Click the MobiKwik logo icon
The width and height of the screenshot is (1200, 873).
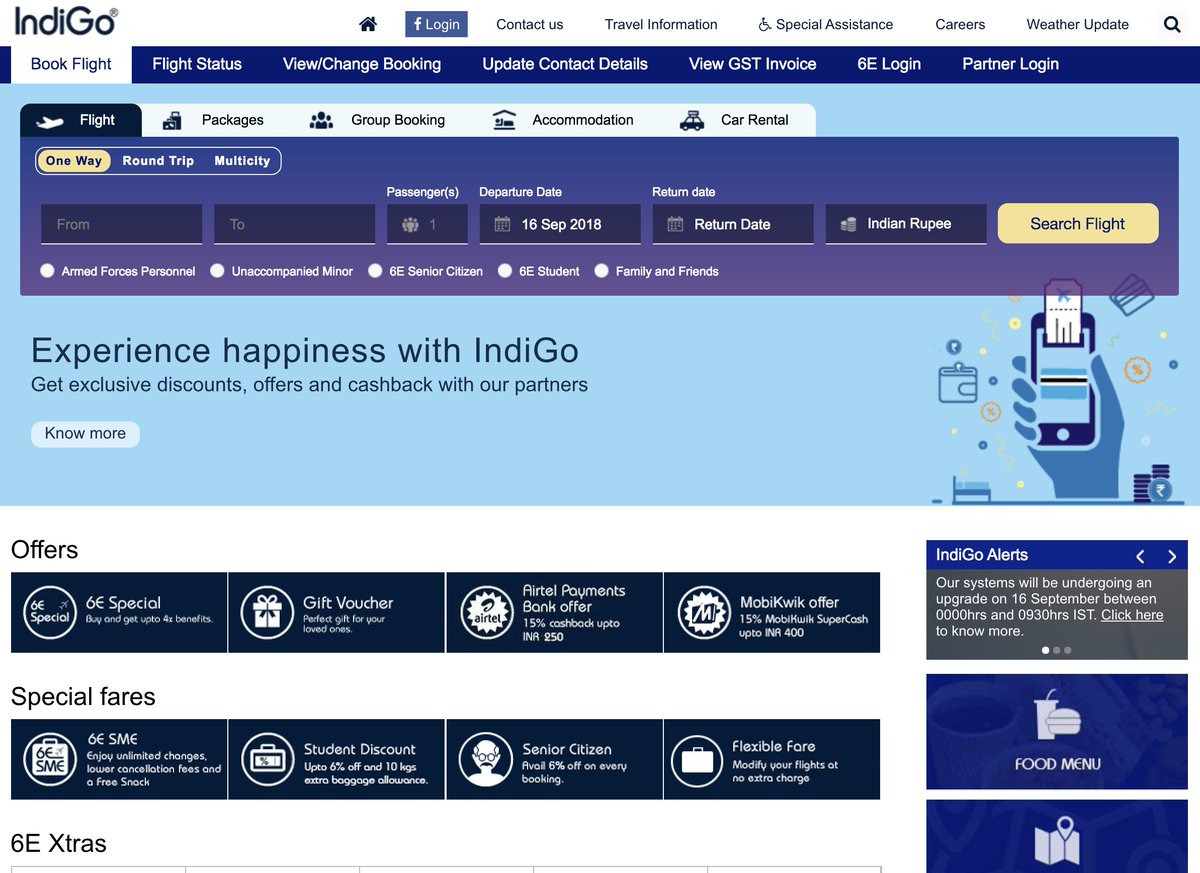click(x=704, y=612)
